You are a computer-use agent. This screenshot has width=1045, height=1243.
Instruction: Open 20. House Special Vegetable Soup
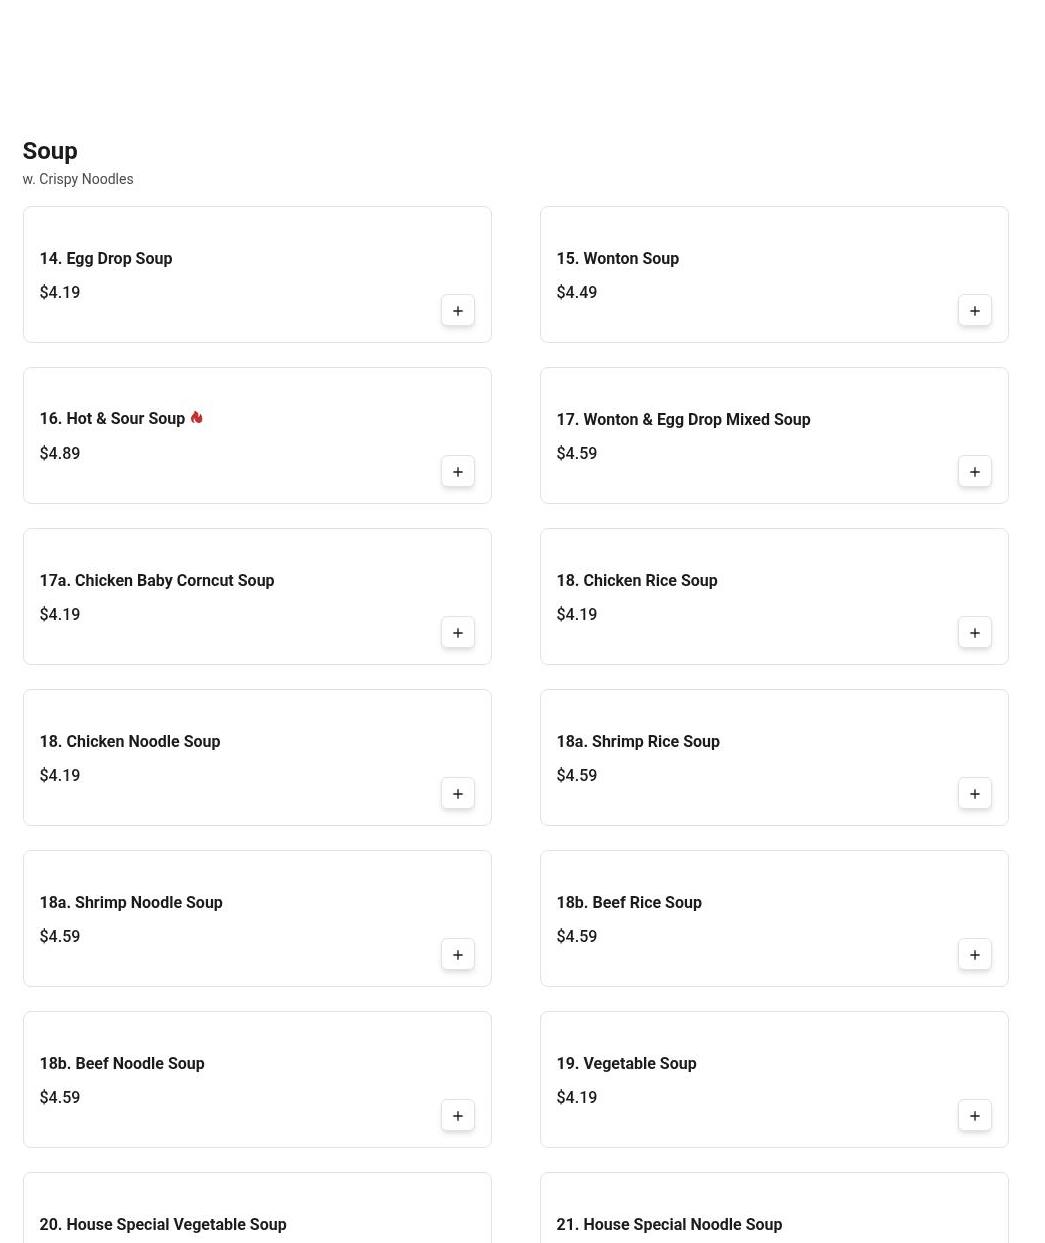click(163, 1224)
